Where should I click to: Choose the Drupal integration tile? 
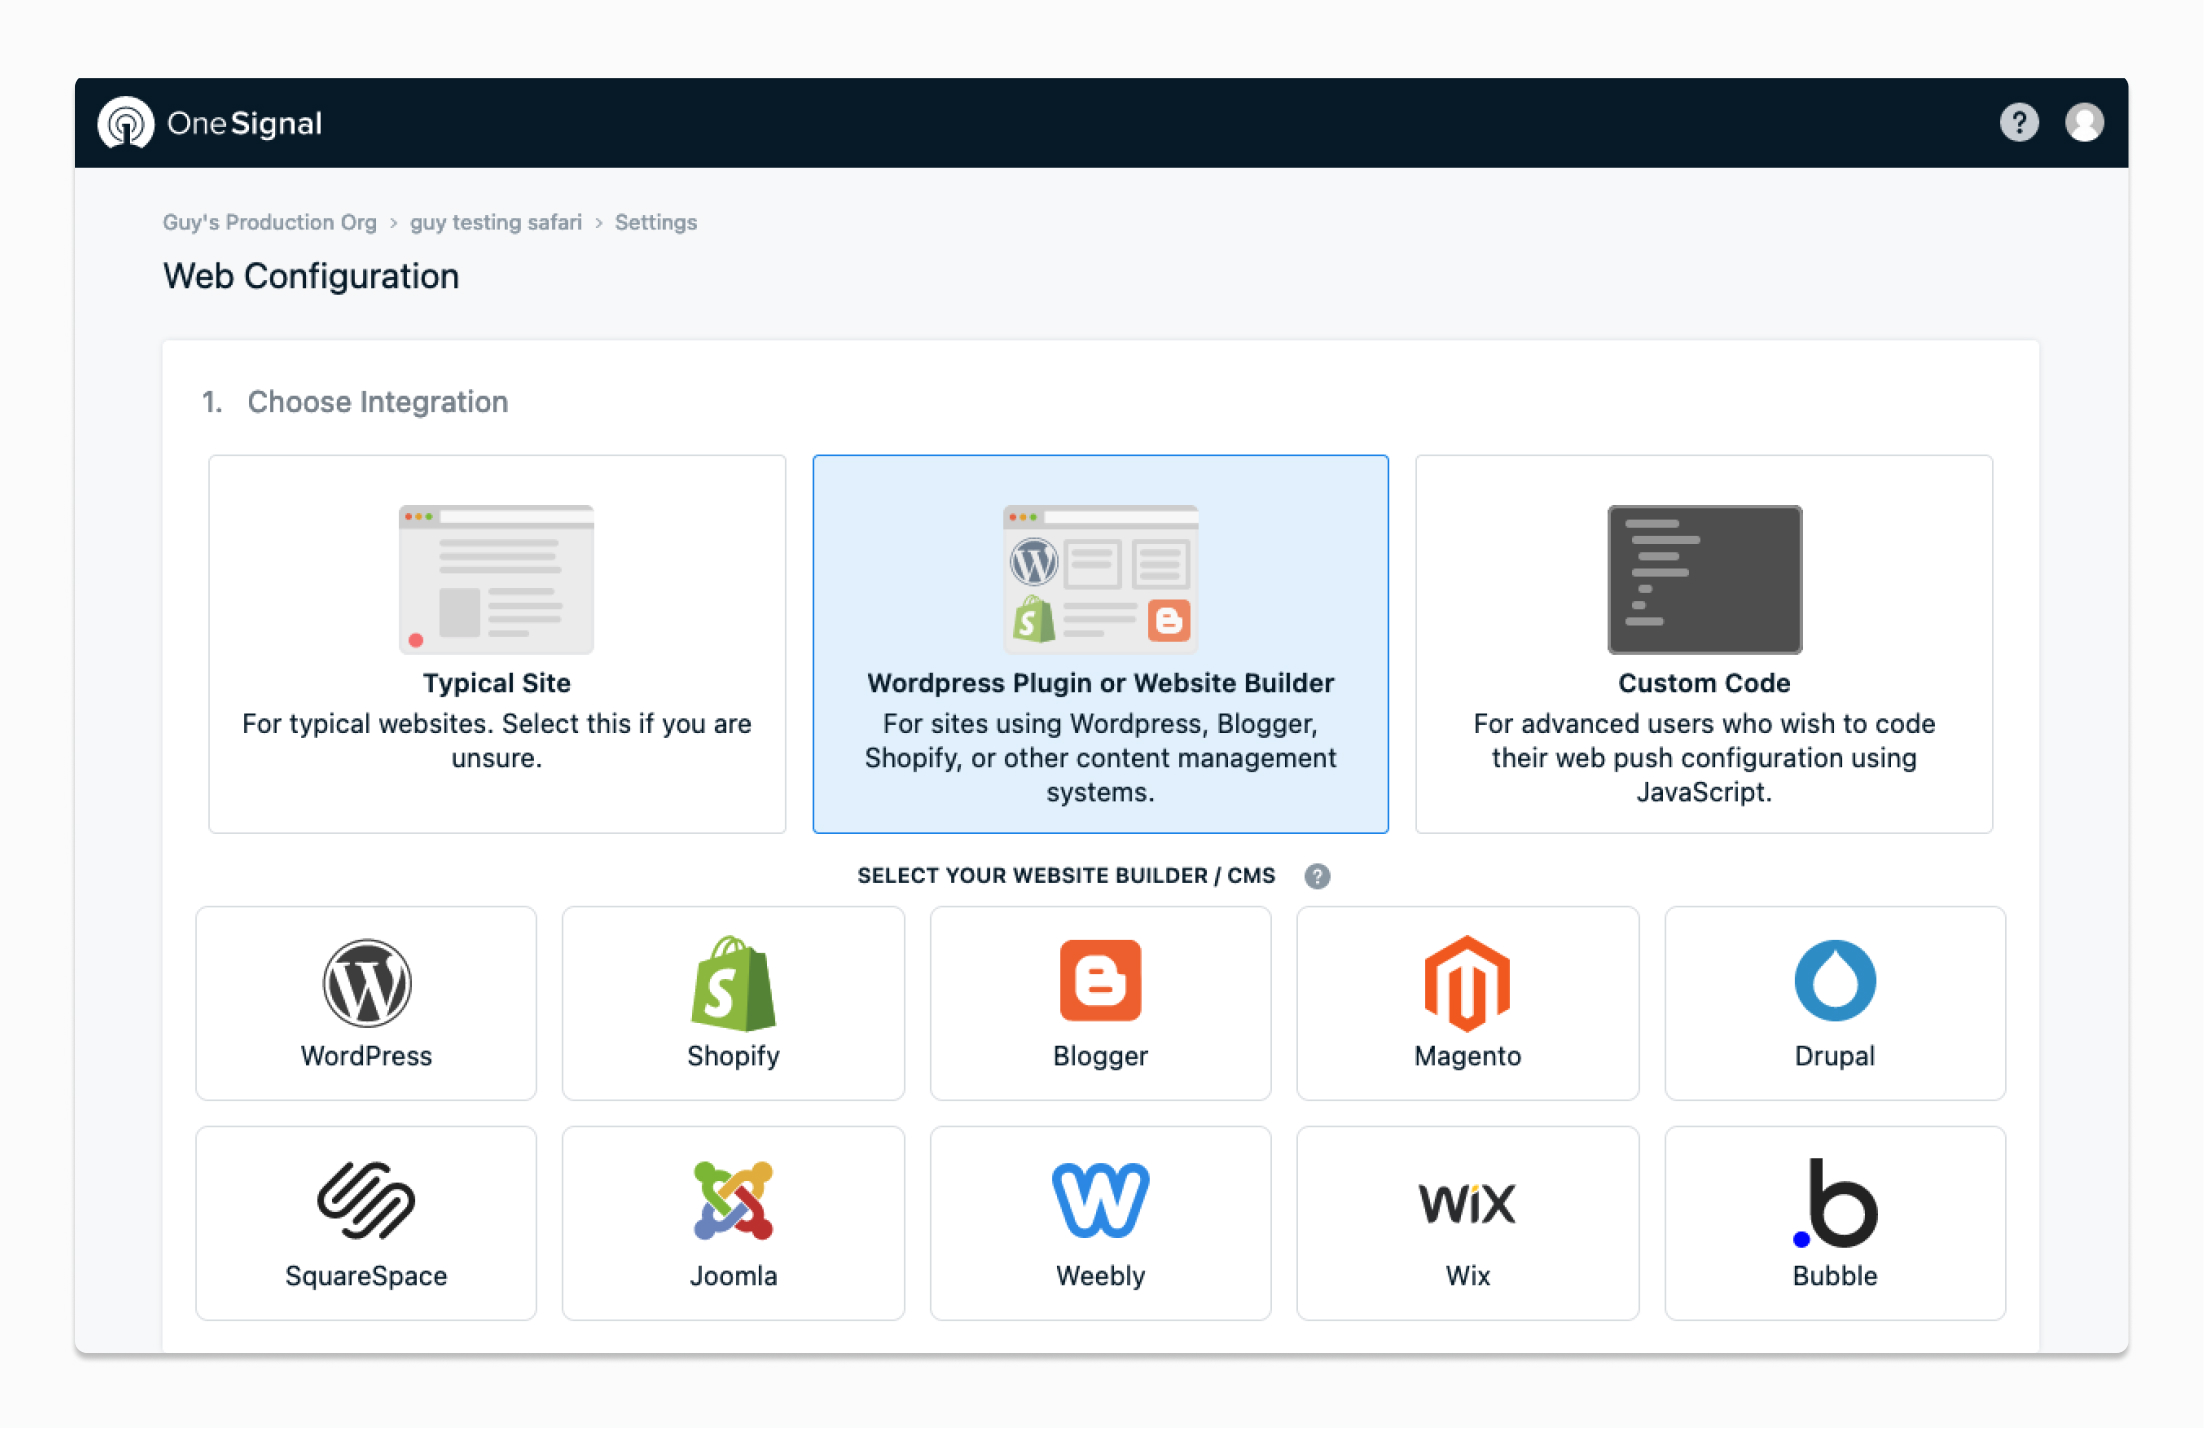coord(1834,1003)
